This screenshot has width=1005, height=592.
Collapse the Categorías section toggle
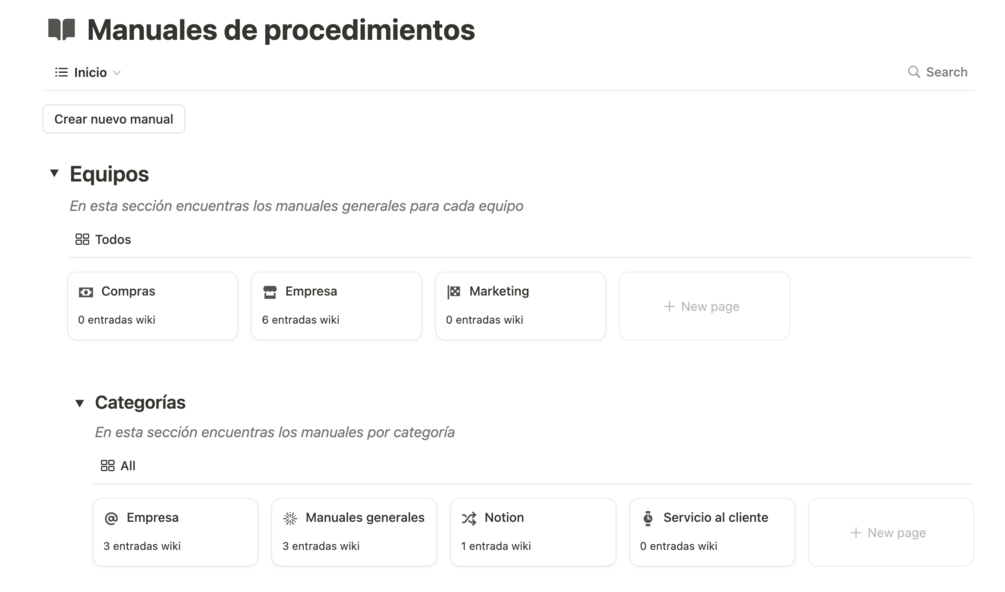[80, 403]
